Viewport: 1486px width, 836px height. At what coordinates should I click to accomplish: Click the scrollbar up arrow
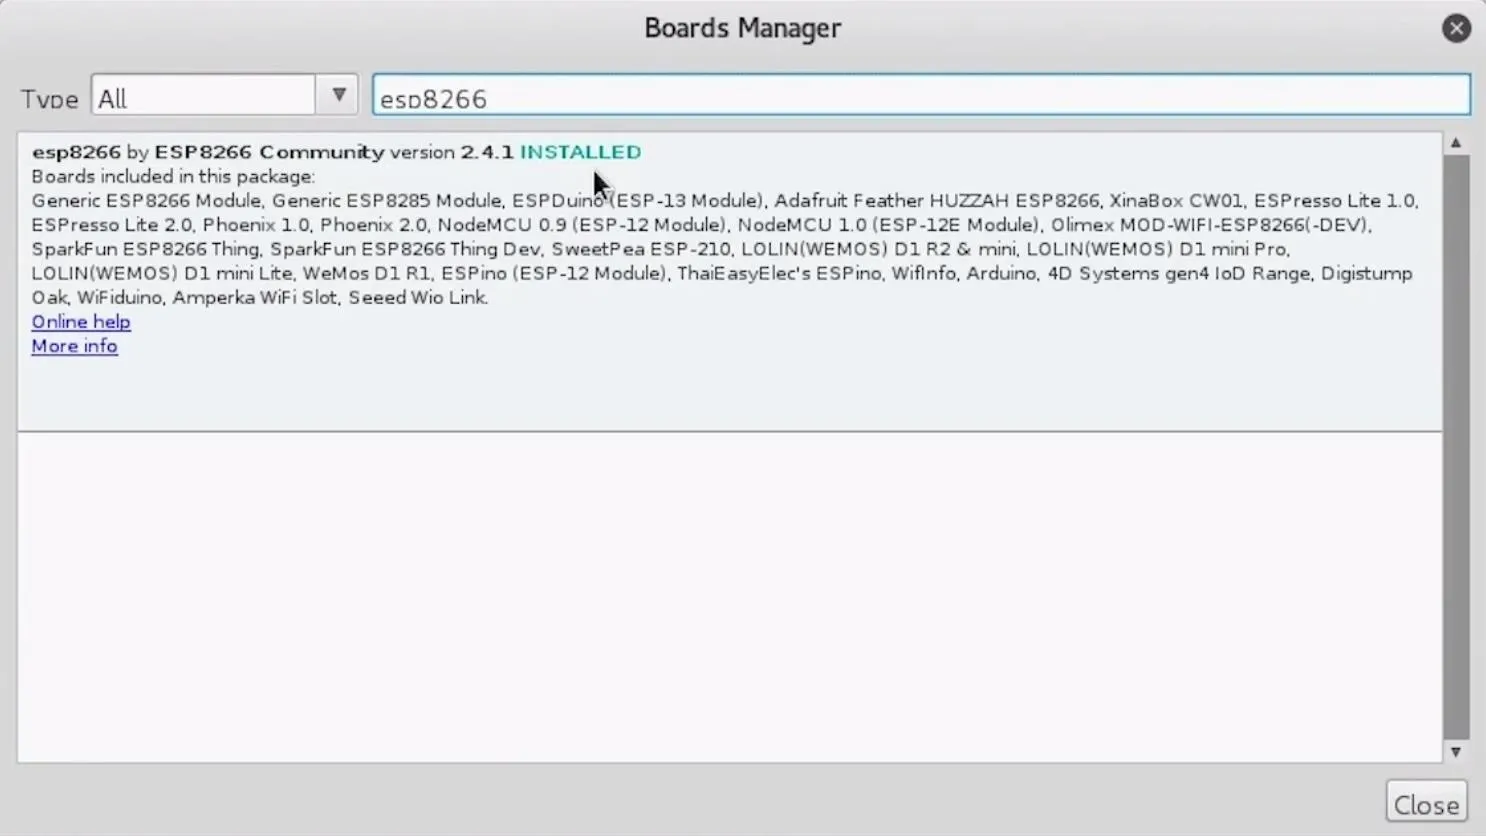(x=1456, y=143)
